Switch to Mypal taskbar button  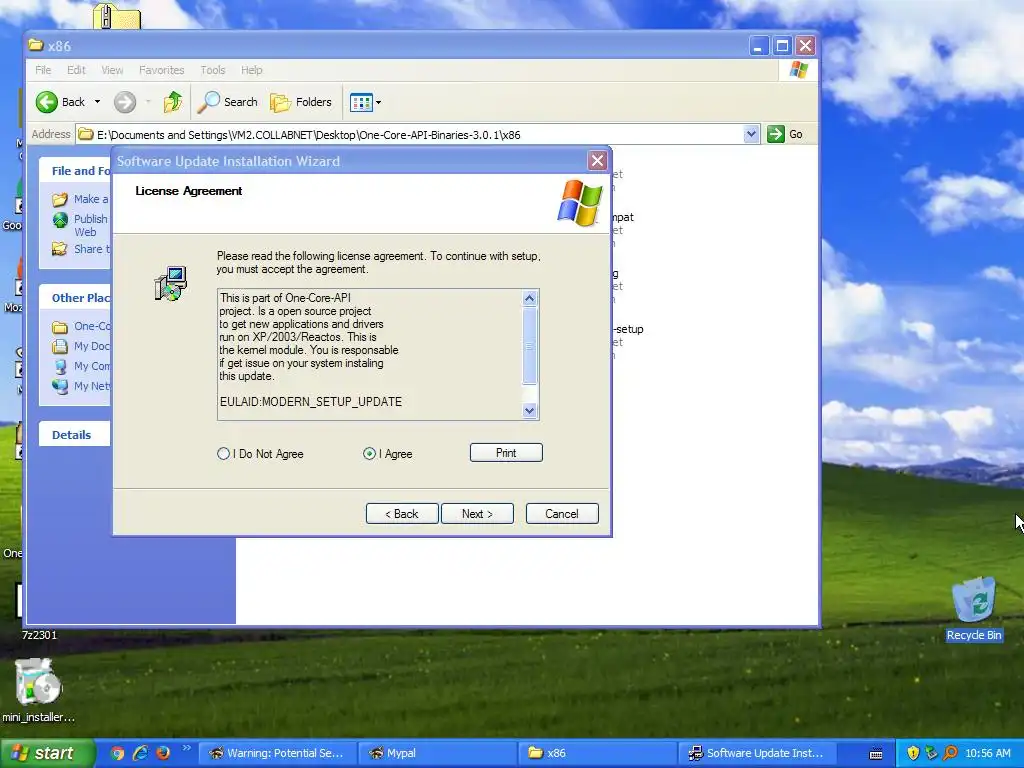[437, 753]
